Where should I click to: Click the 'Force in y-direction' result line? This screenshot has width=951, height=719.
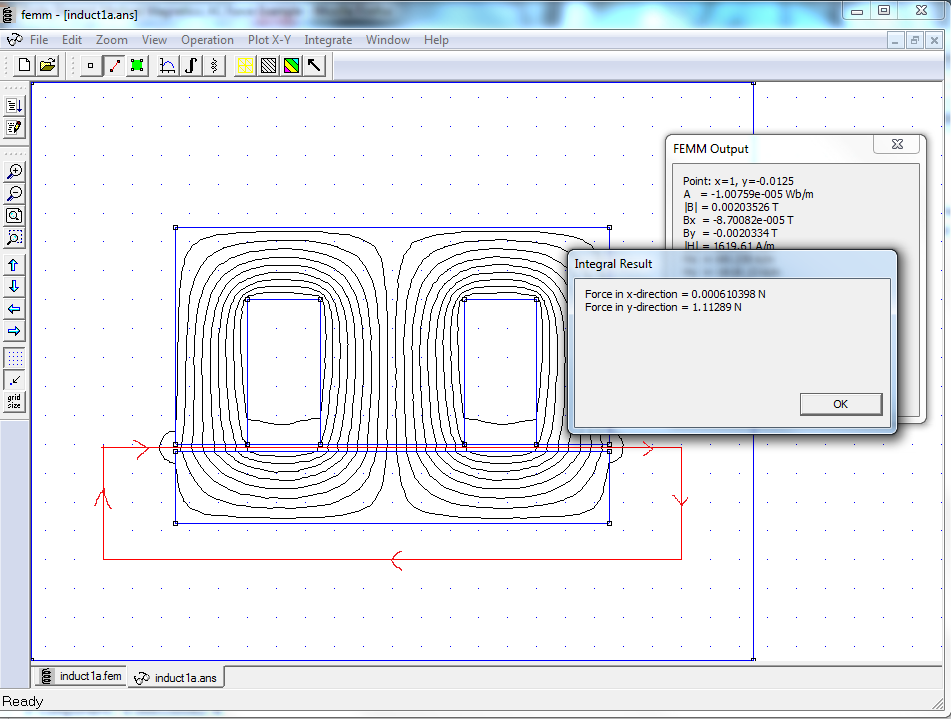point(663,308)
